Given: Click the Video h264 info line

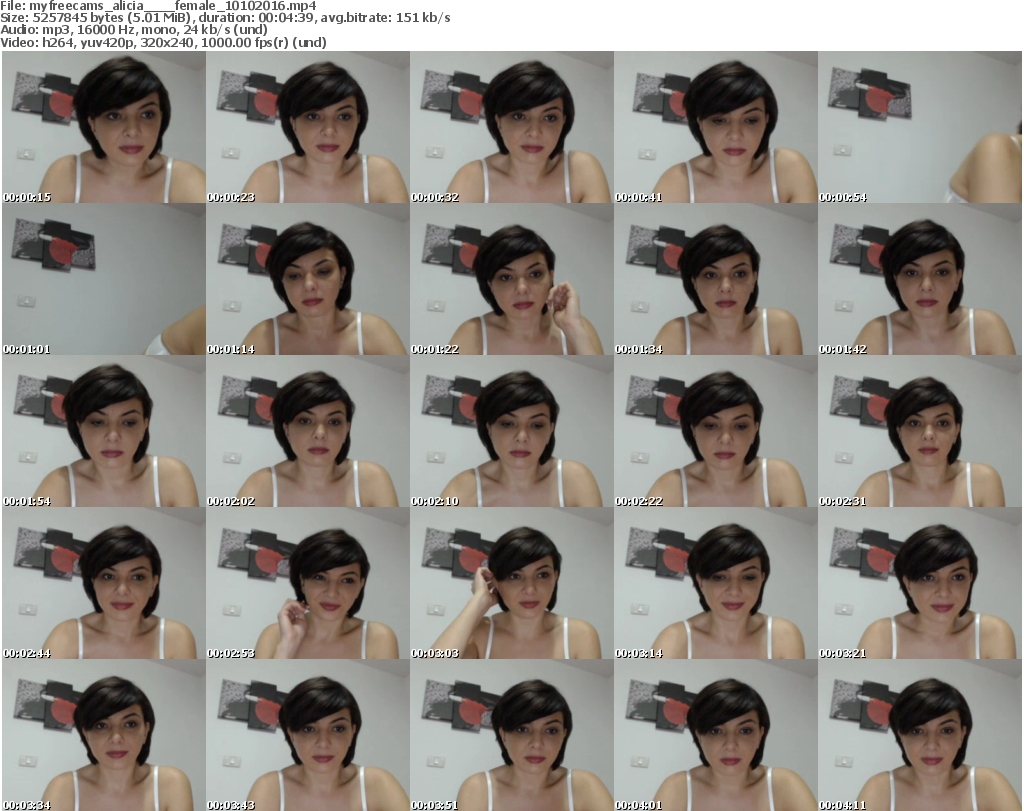Looking at the screenshot, I should point(164,42).
